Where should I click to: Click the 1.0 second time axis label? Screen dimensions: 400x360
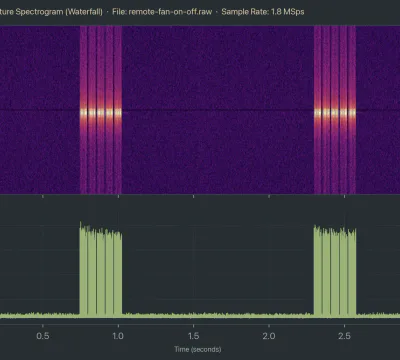tap(118, 335)
